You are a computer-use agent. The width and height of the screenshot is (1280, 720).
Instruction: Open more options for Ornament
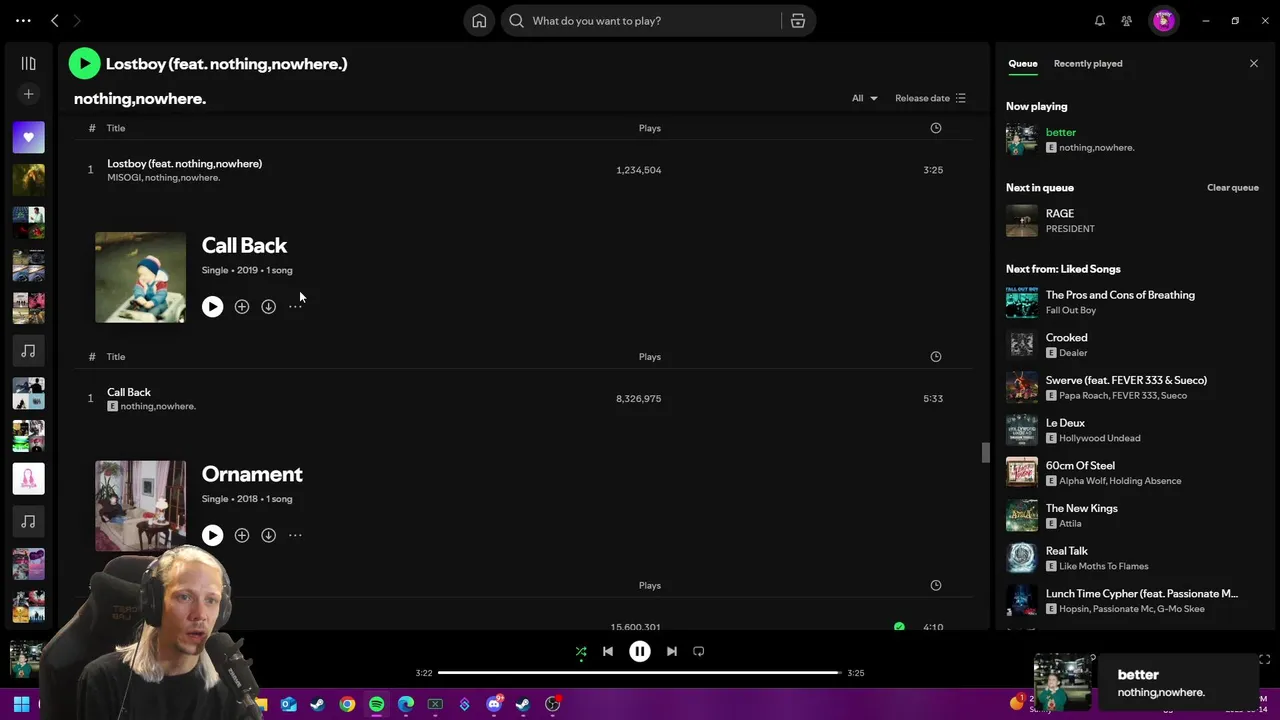pyautogui.click(x=295, y=536)
